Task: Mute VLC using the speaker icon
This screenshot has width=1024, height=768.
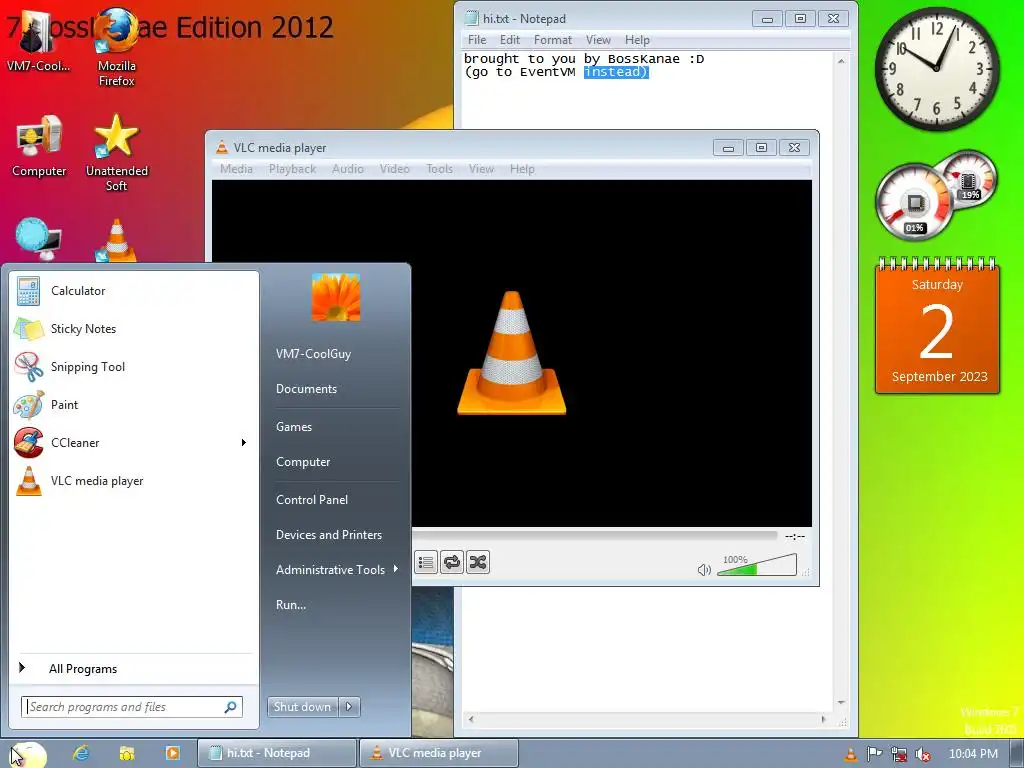Action: tap(703, 569)
